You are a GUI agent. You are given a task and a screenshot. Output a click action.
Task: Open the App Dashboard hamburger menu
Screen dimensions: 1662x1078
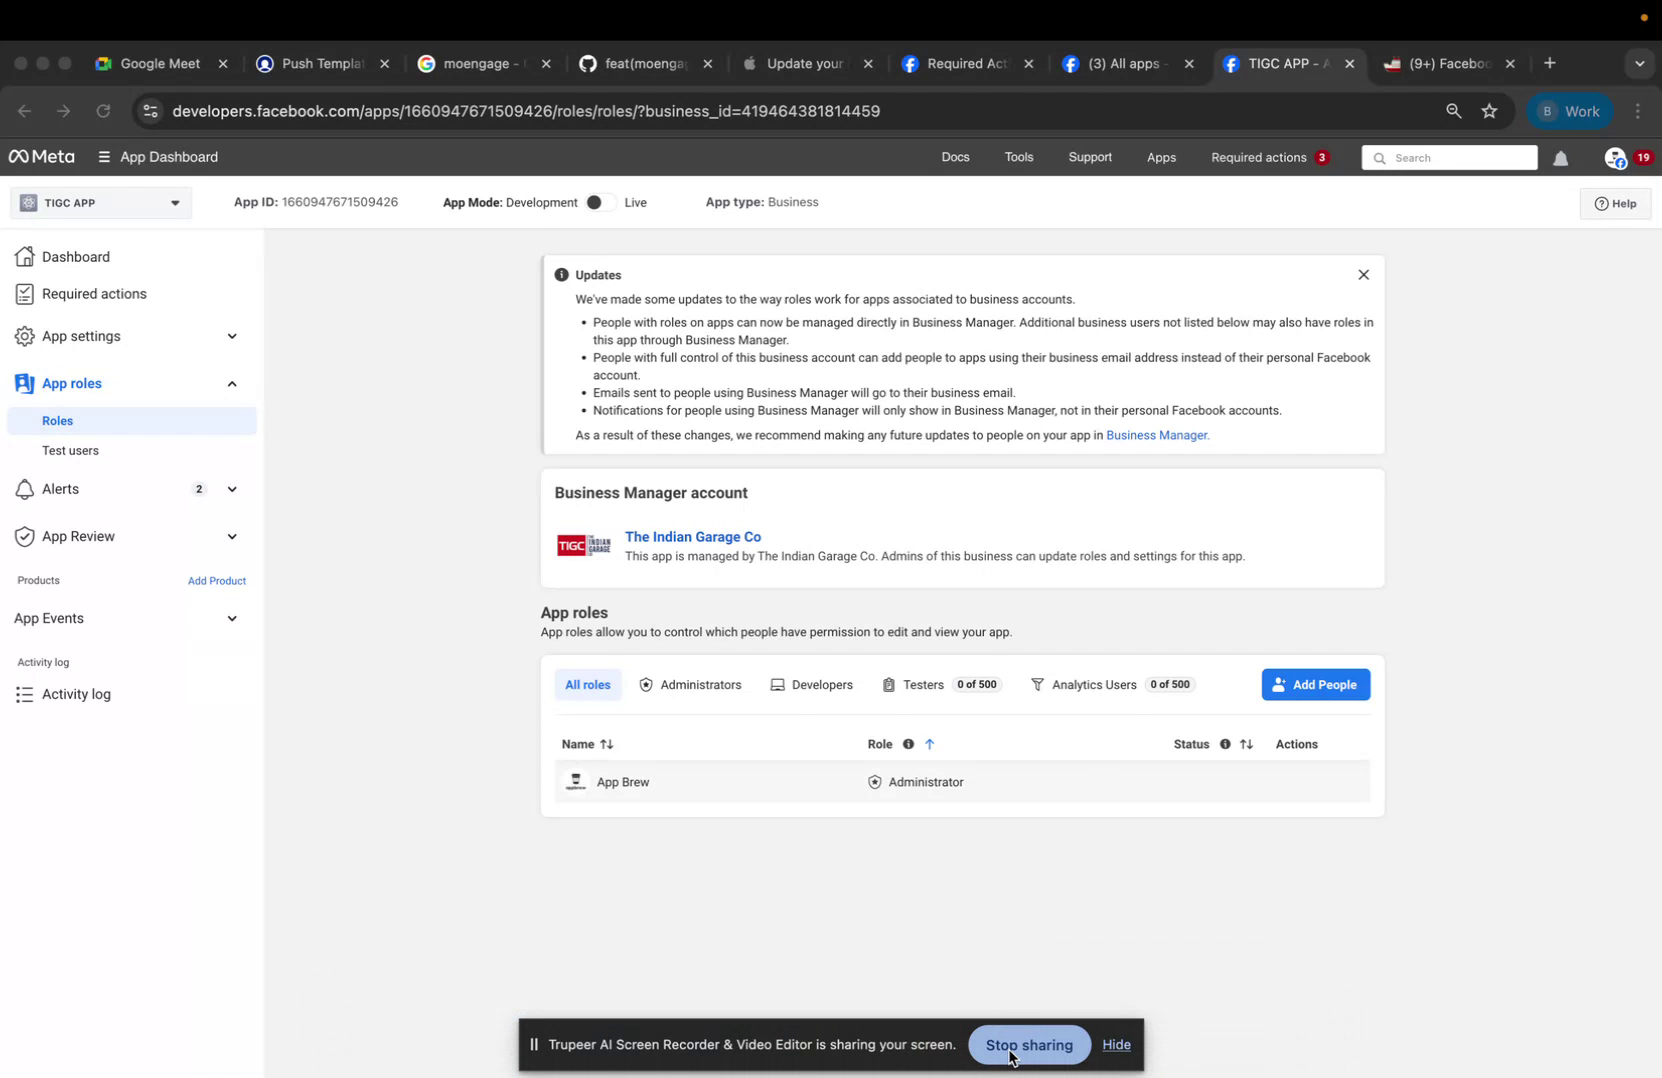(103, 157)
